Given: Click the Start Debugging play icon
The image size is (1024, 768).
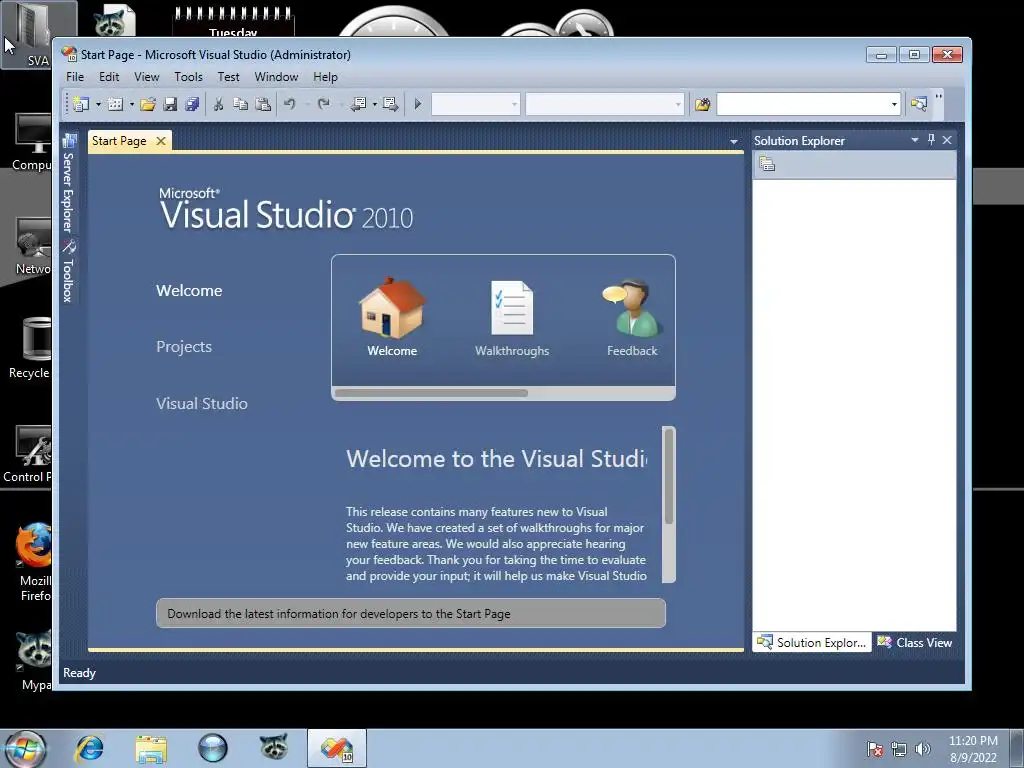Looking at the screenshot, I should [418, 104].
